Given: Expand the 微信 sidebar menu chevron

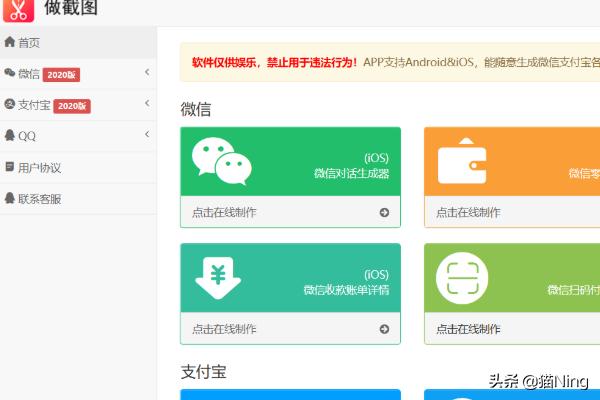Looking at the screenshot, I should point(147,72).
